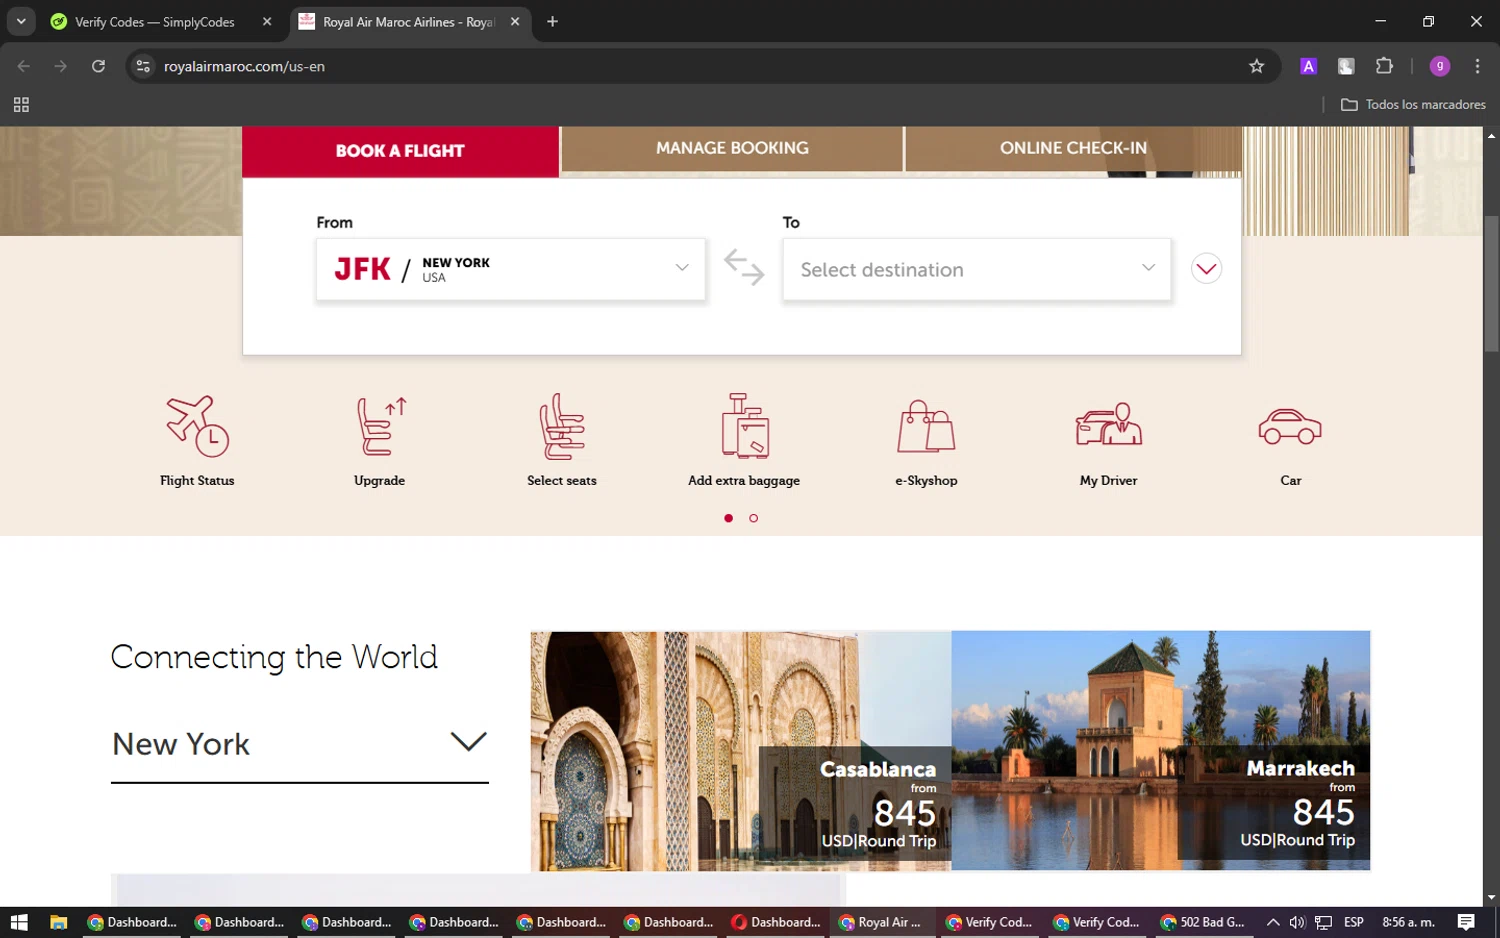Click the address bar URL royalairmaroc.com/us-en
This screenshot has width=1500, height=938.
[x=244, y=66]
